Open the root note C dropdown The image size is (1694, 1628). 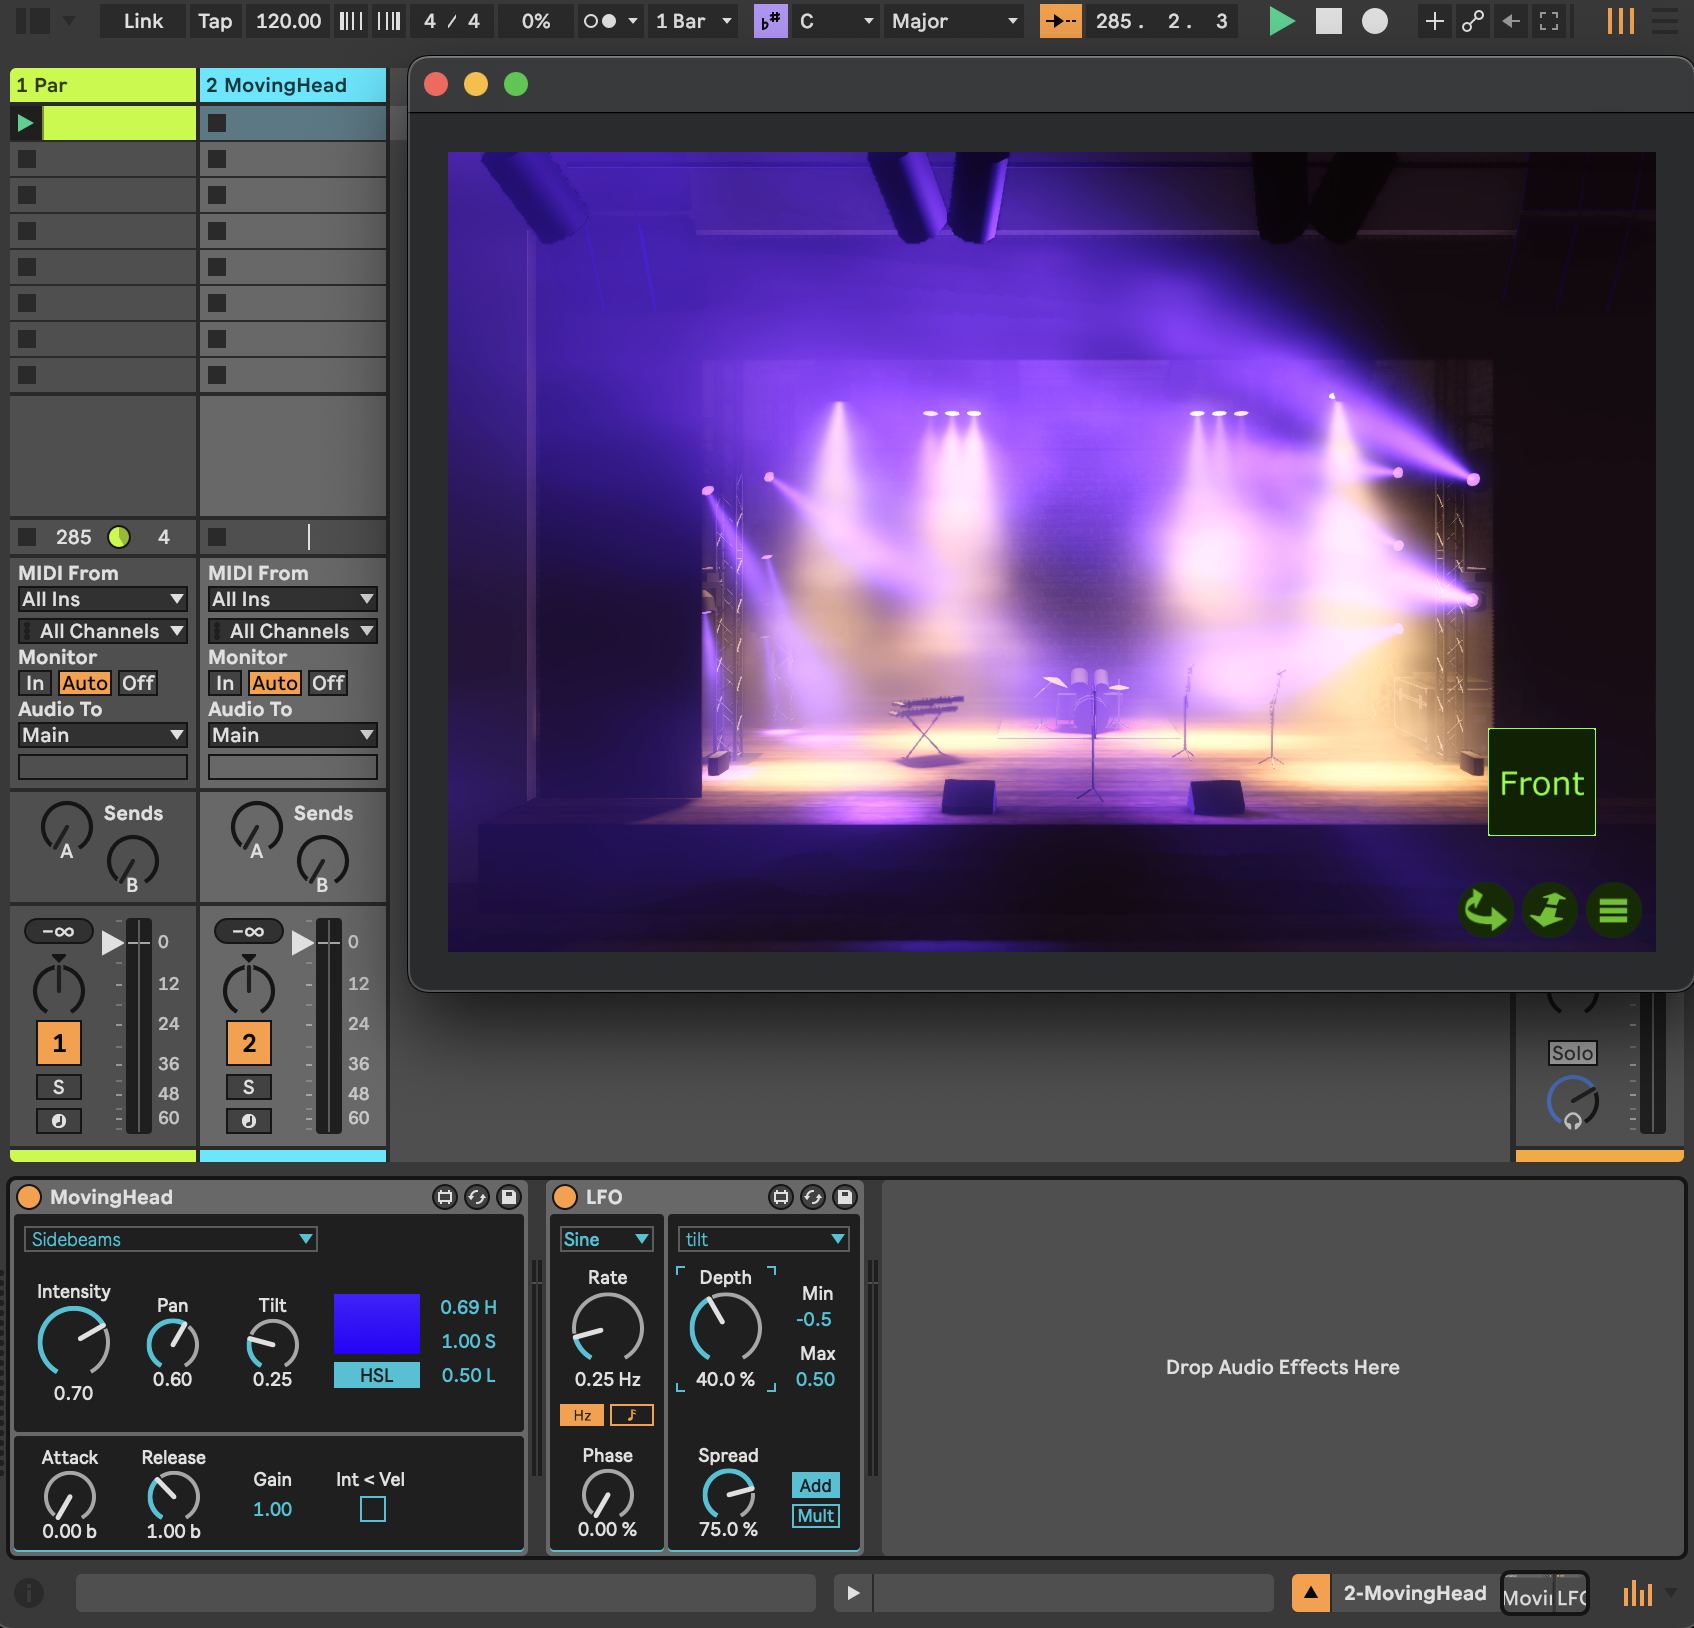(836, 21)
